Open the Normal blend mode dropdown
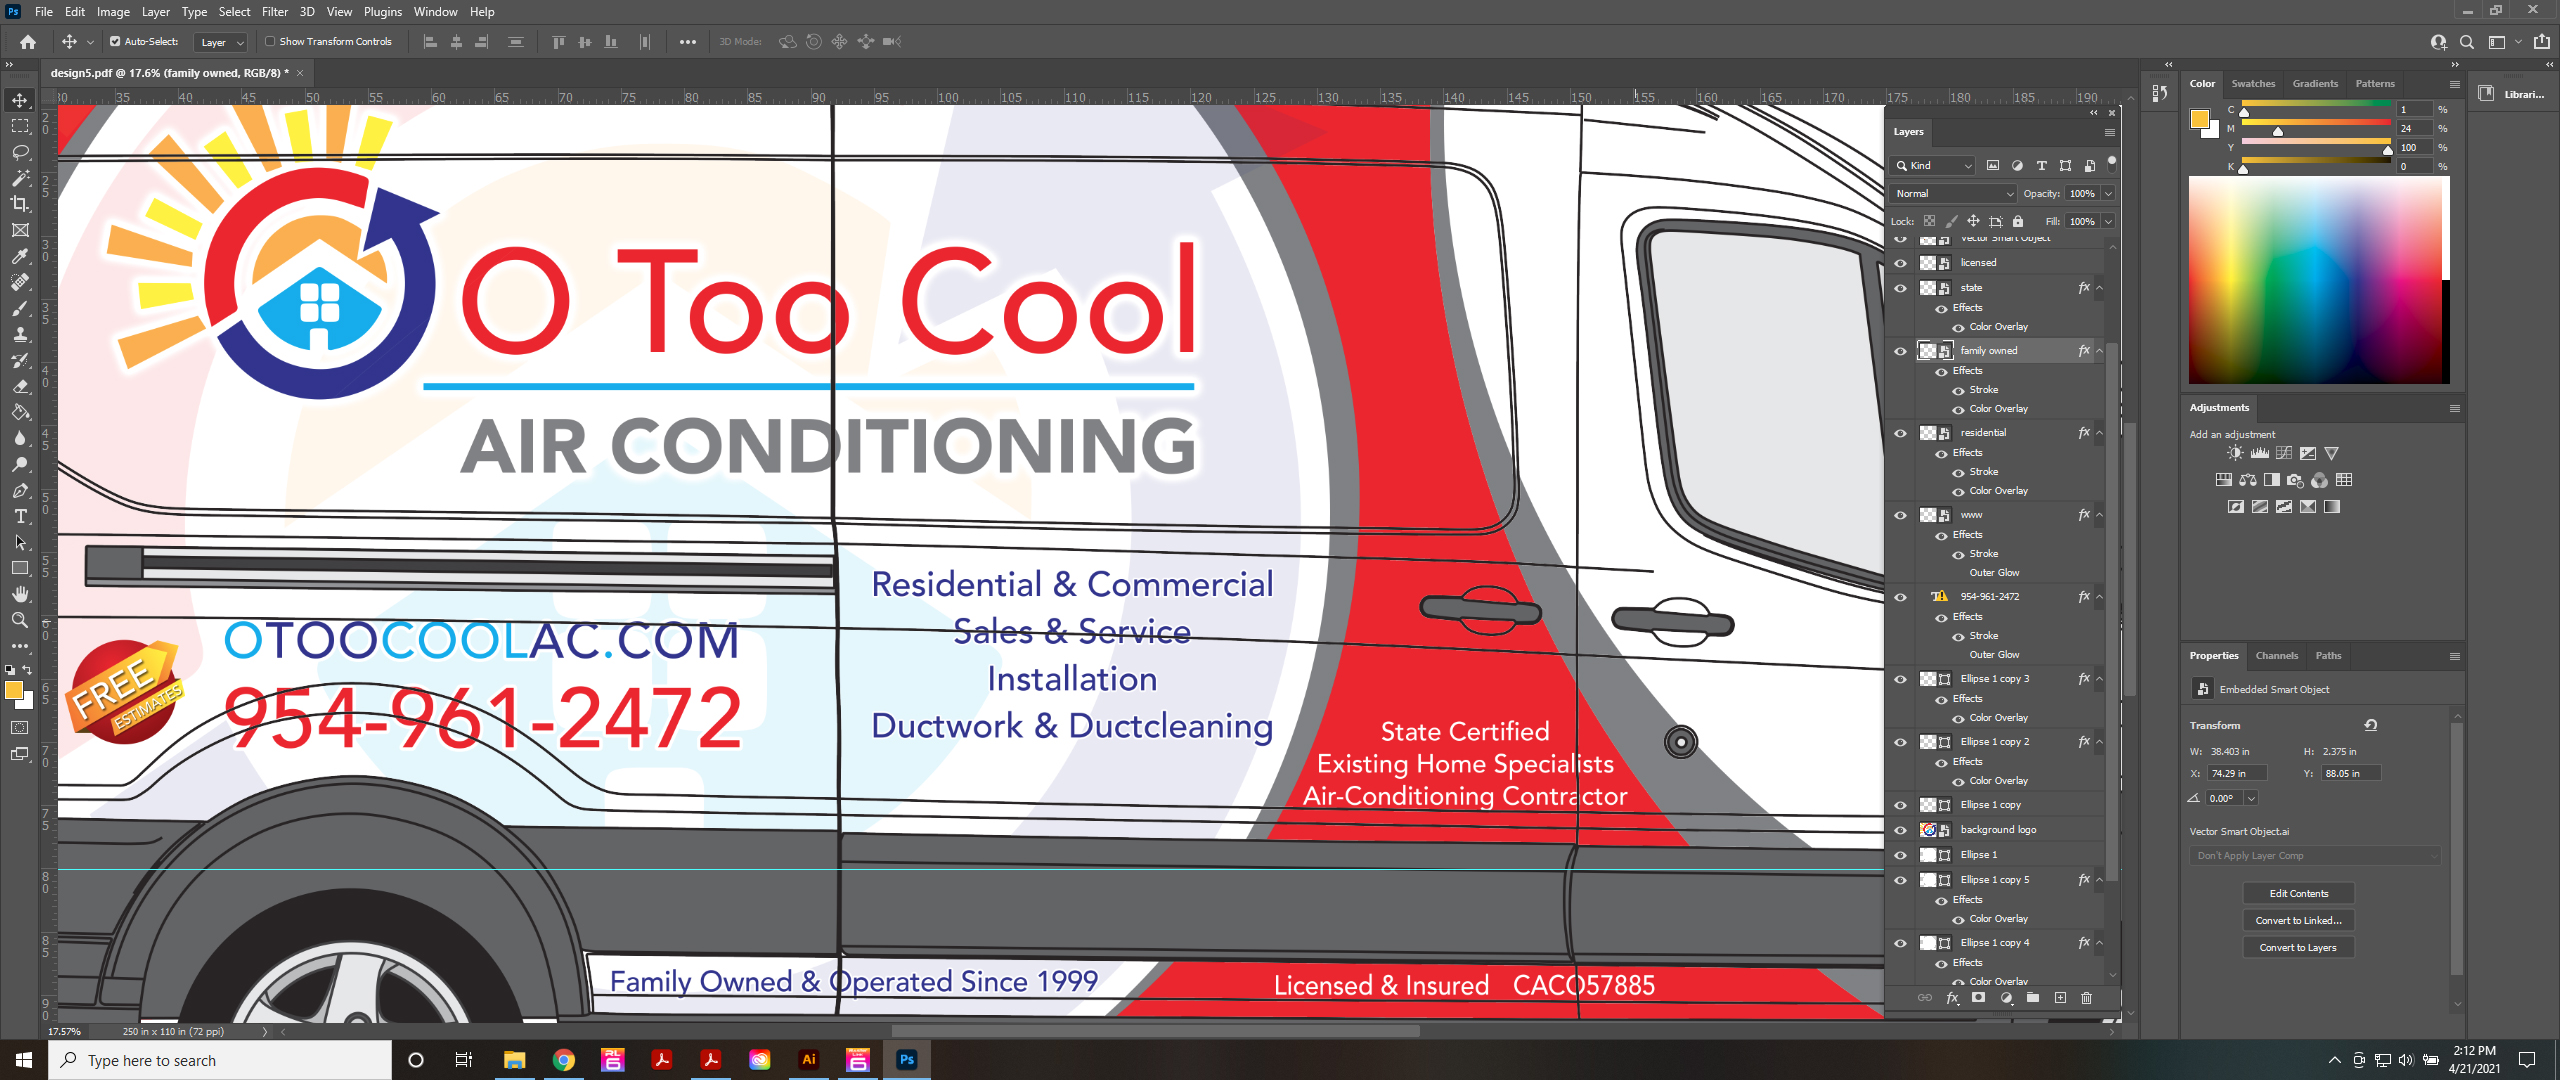Image resolution: width=2560 pixels, height=1080 pixels. point(1953,194)
